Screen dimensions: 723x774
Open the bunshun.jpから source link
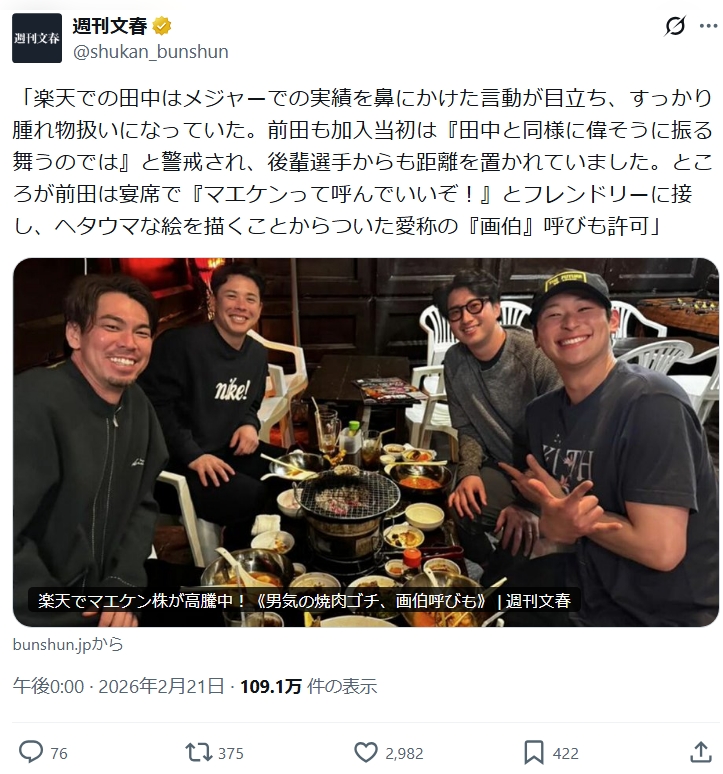point(68,644)
